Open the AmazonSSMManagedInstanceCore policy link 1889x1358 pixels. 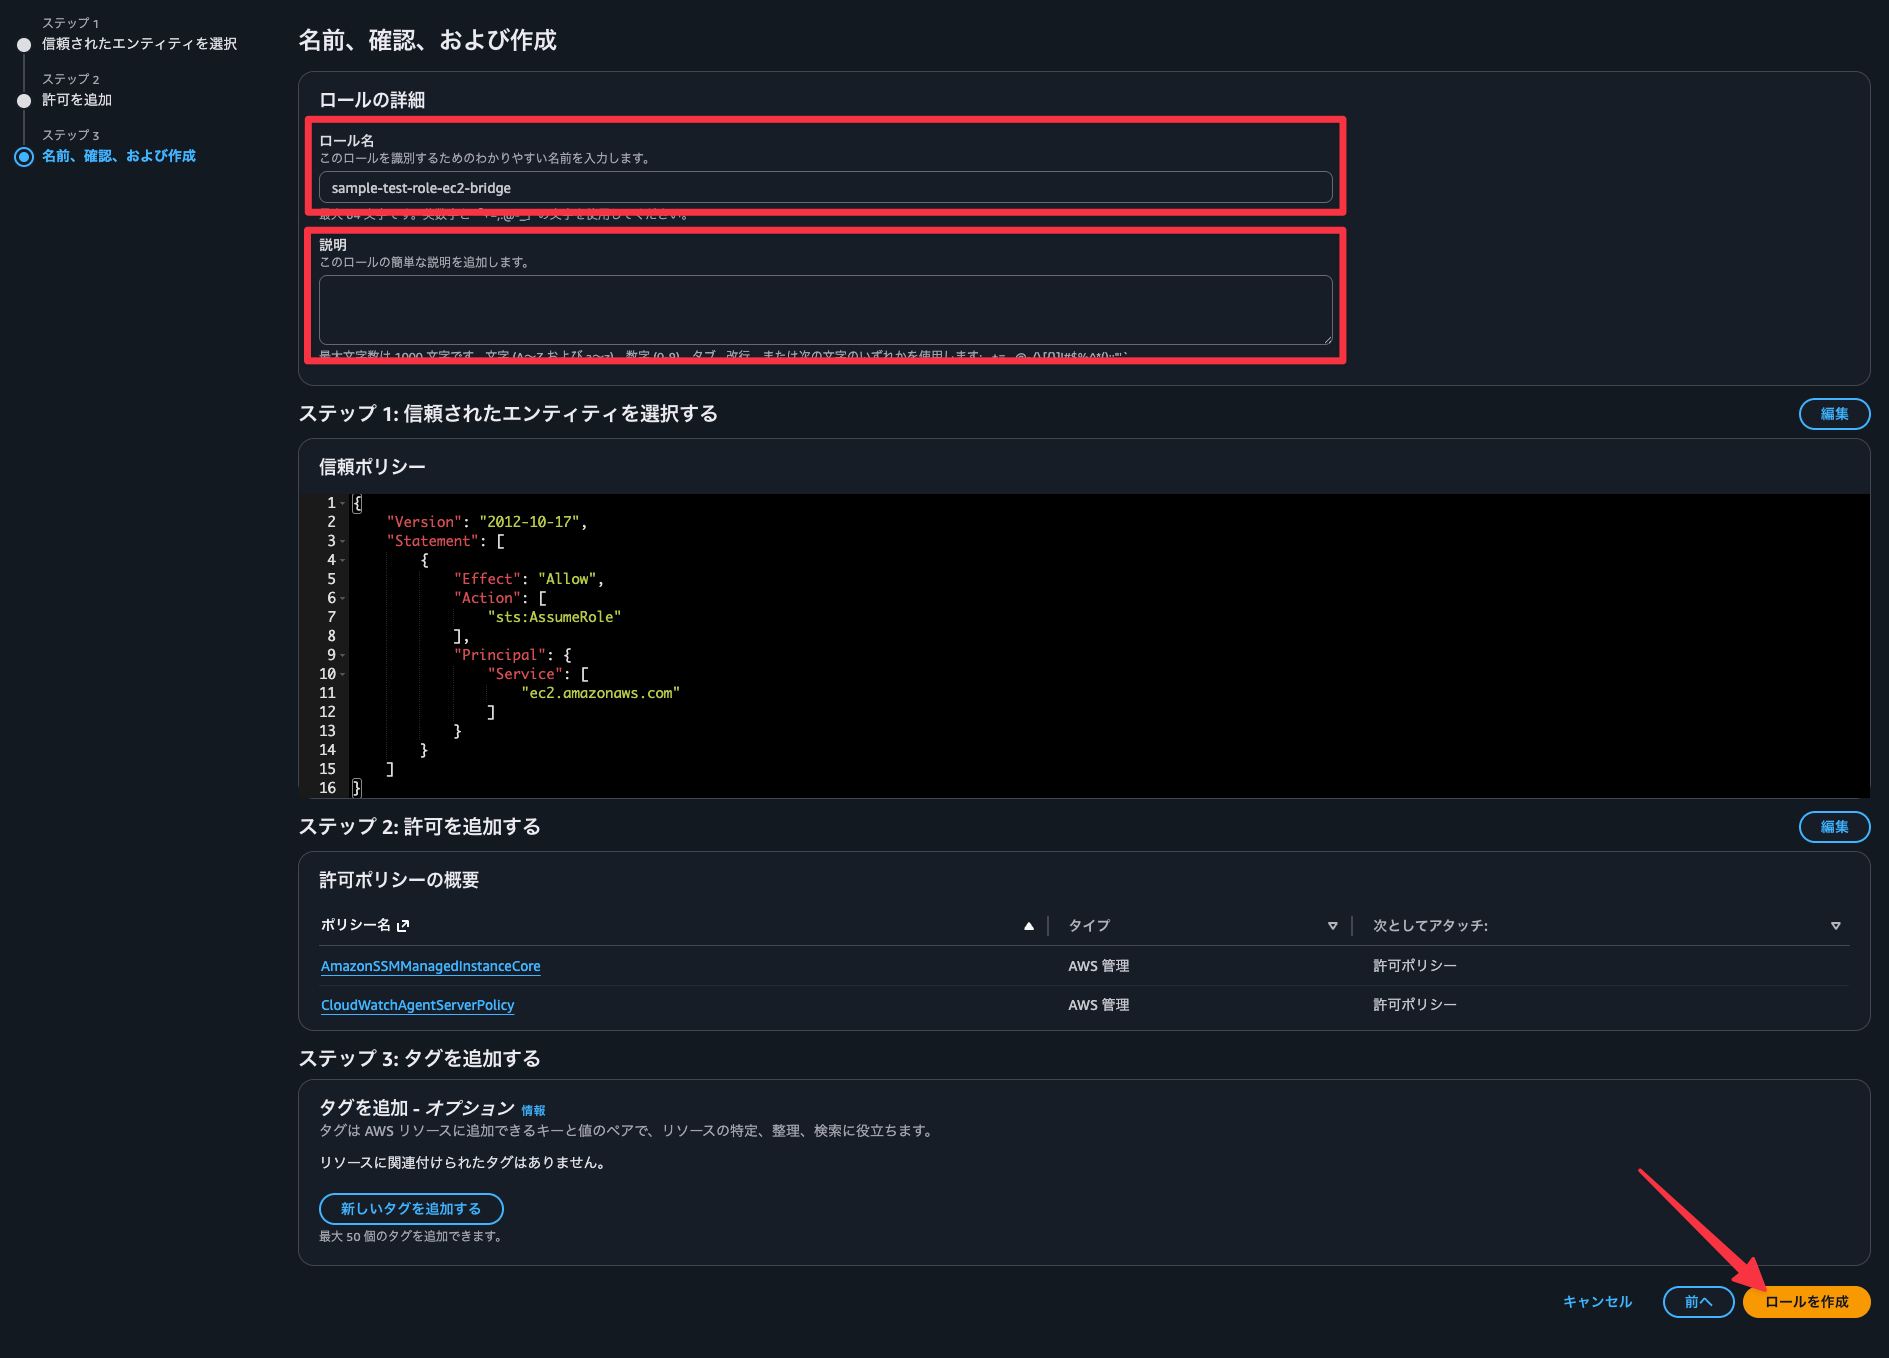pyautogui.click(x=430, y=966)
